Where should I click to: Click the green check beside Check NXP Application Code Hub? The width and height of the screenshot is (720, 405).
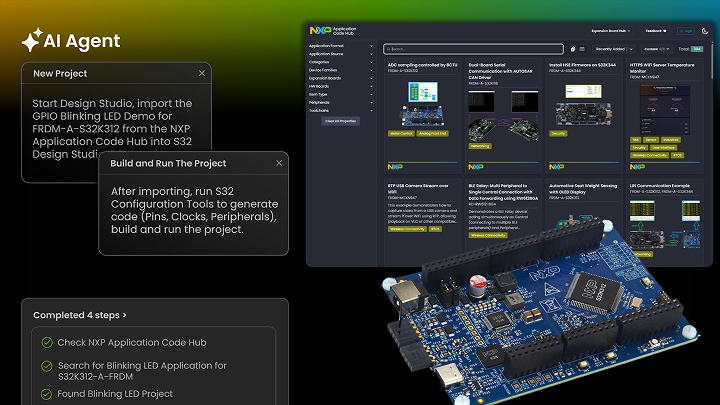47,343
